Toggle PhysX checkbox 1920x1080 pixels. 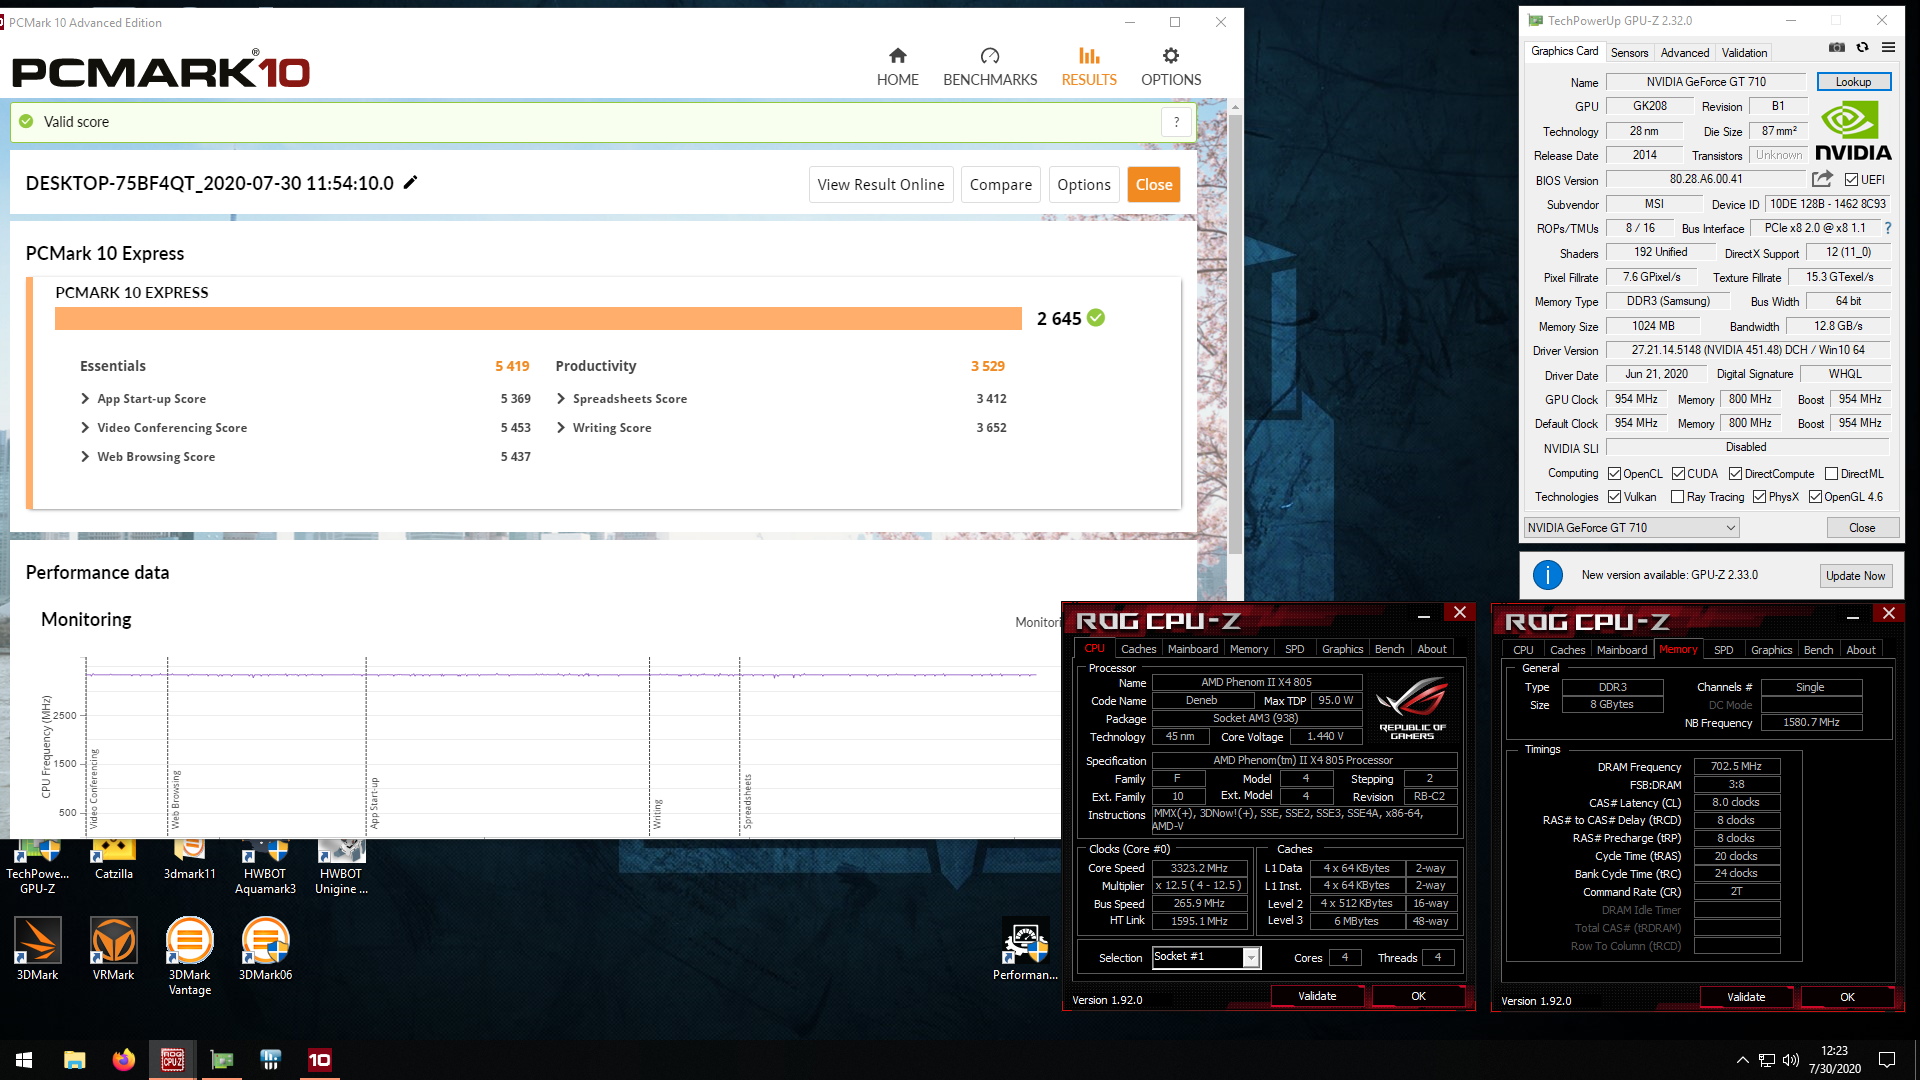click(x=1759, y=497)
